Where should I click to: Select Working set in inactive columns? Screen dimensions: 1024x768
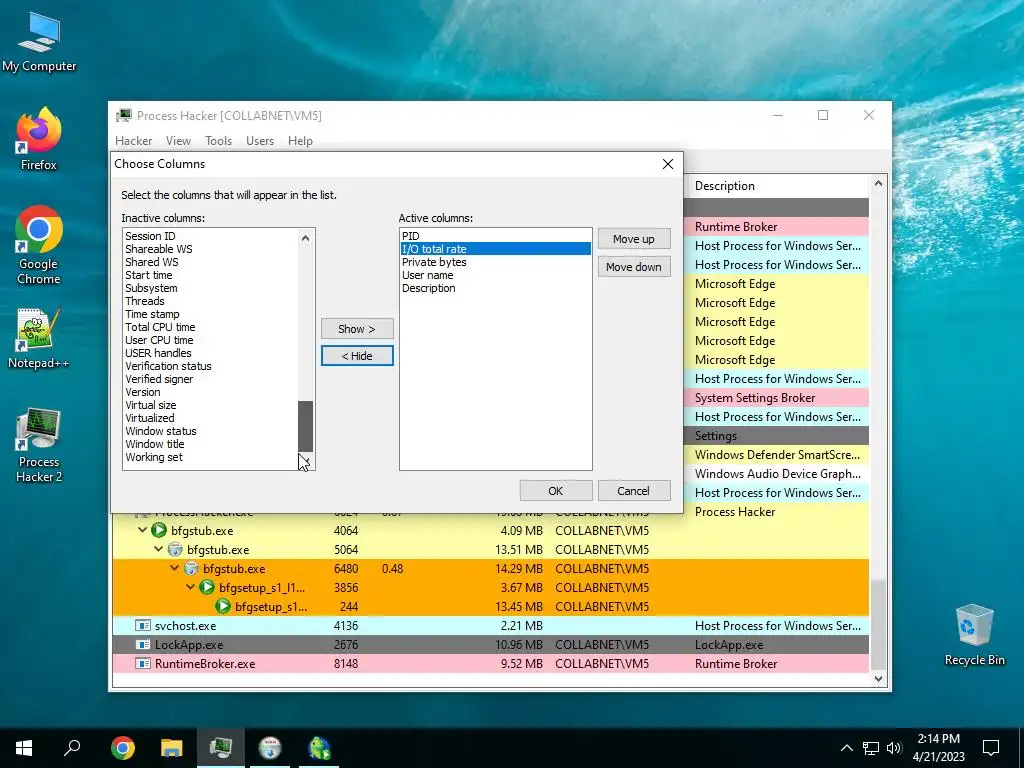[x=210, y=457]
